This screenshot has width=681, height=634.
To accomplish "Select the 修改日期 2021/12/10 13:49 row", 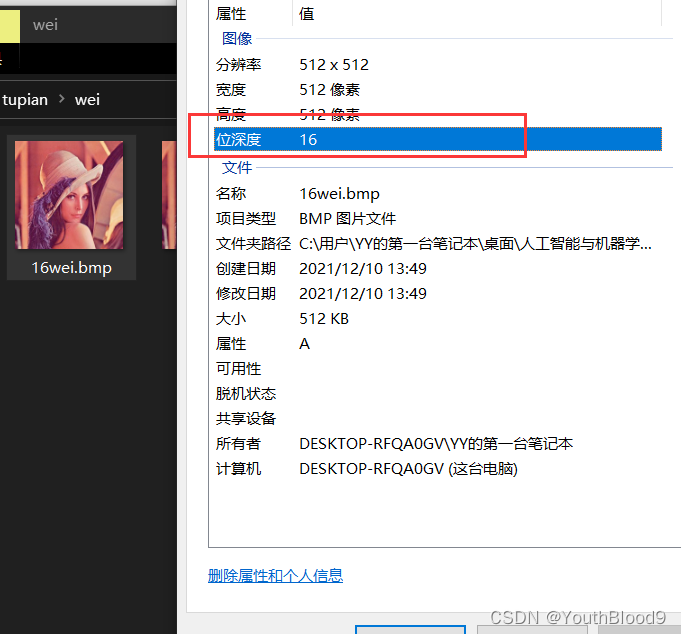I will [438, 294].
